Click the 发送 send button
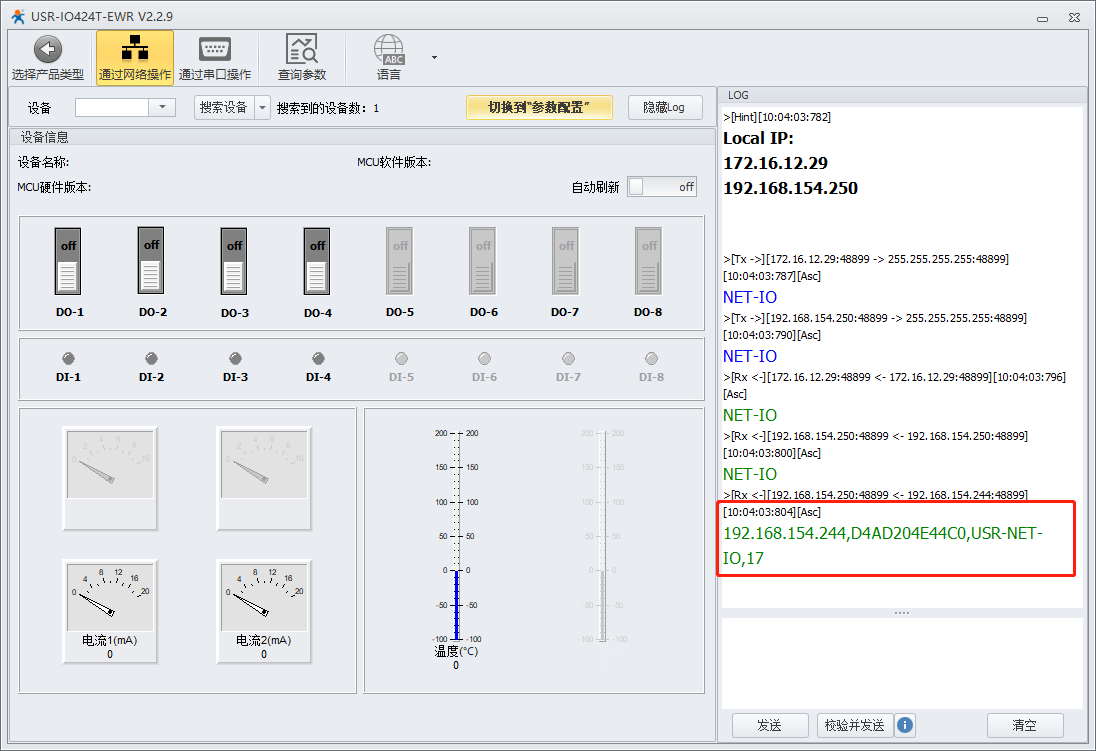Image resolution: width=1096 pixels, height=751 pixels. click(770, 725)
